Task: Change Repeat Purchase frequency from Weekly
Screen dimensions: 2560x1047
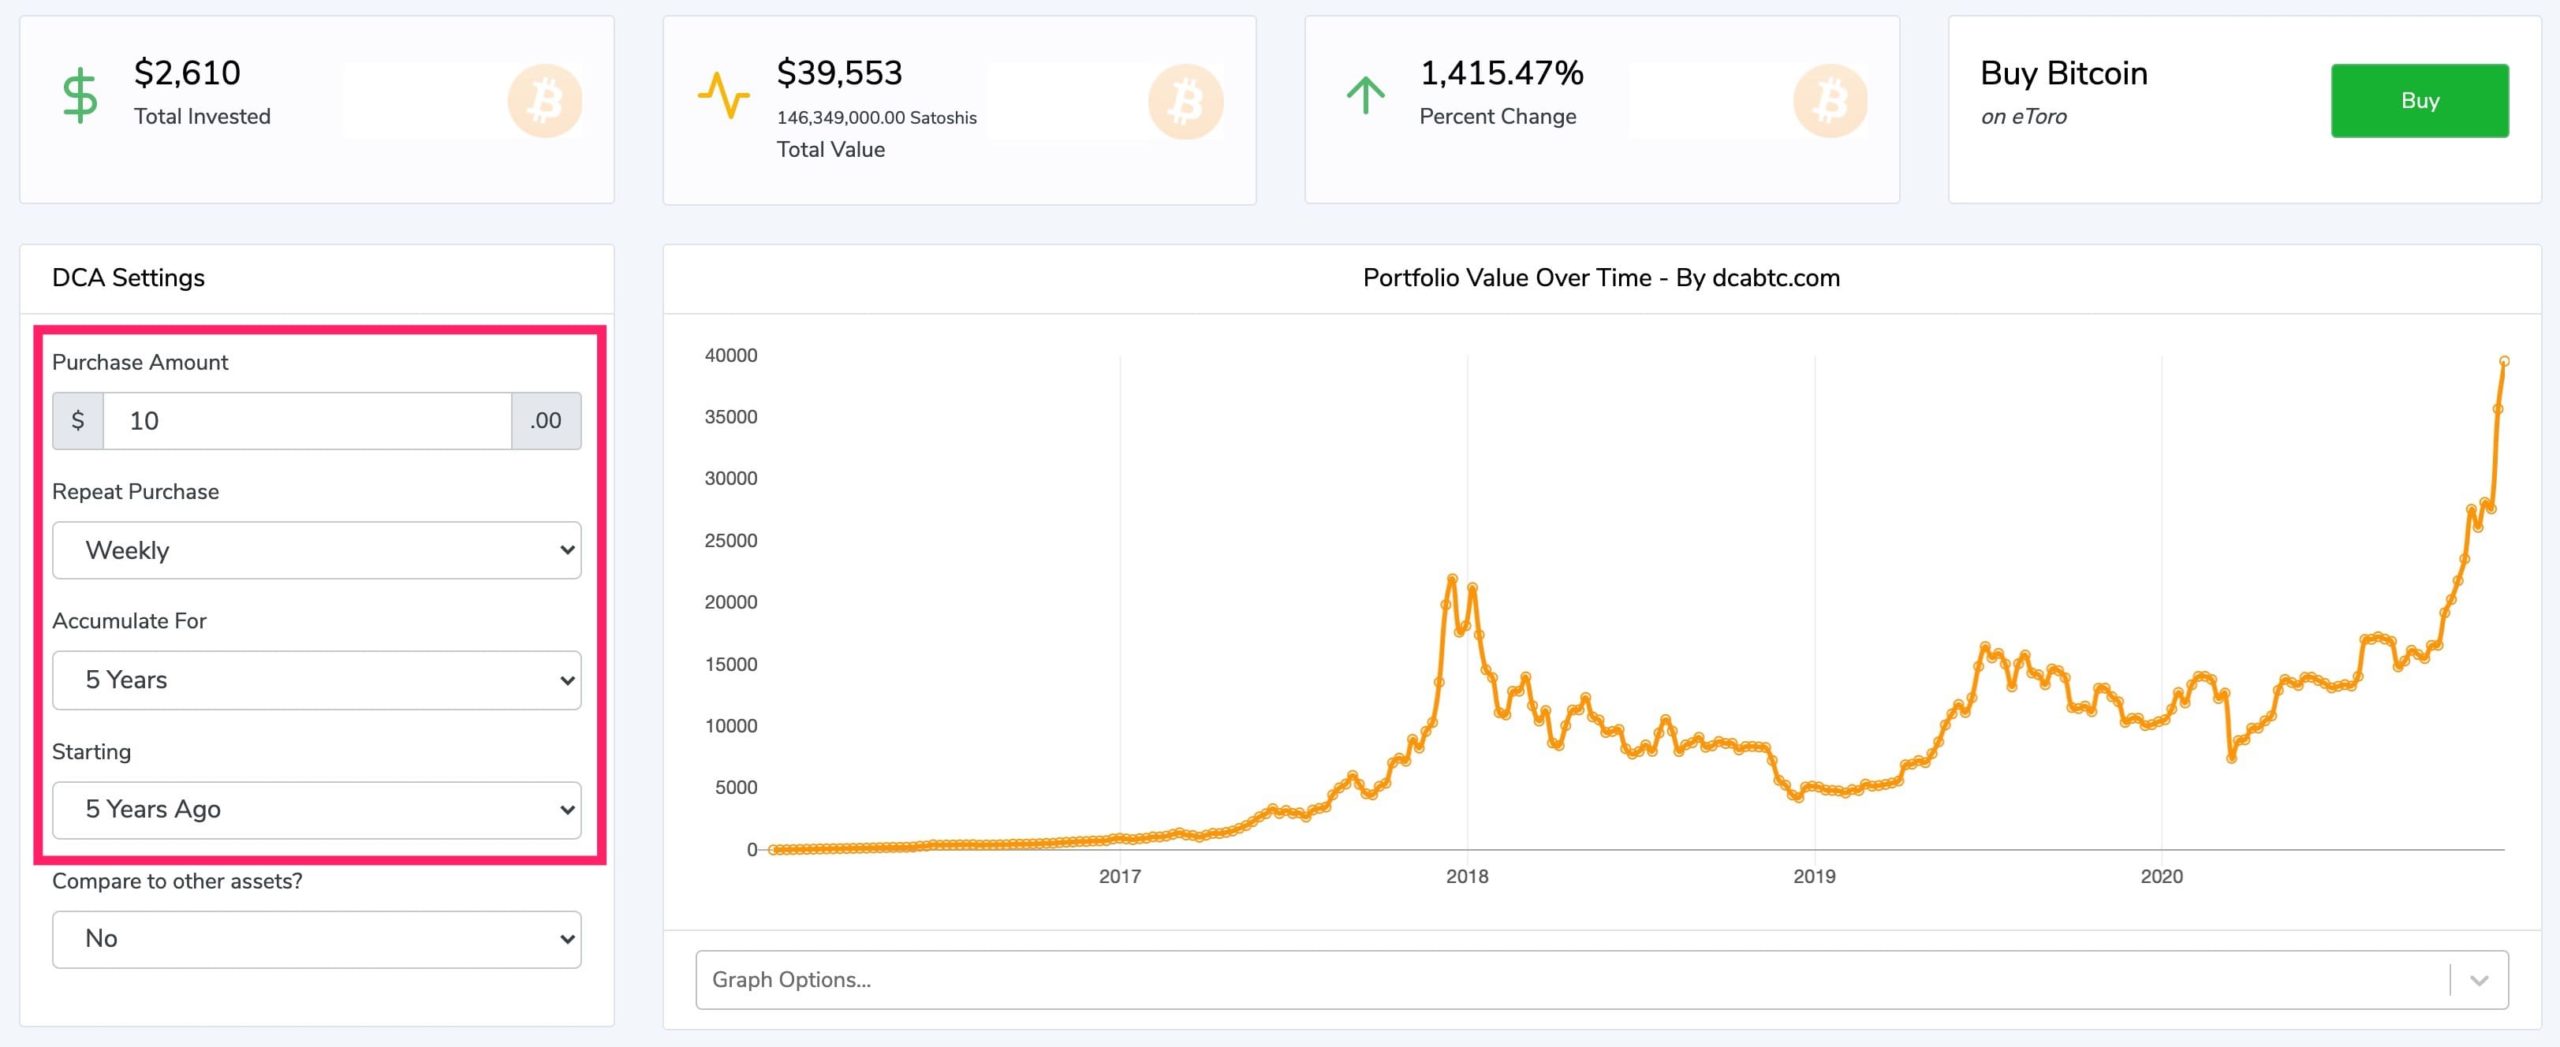Action: [x=316, y=550]
